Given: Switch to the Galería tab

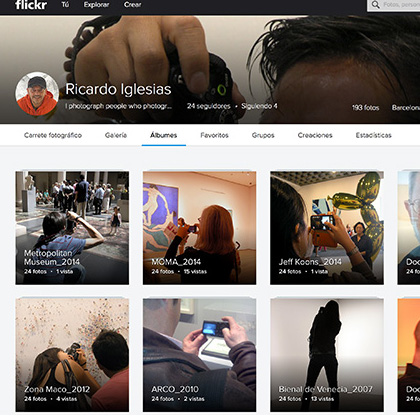Looking at the screenshot, I should pyautogui.click(x=116, y=135).
